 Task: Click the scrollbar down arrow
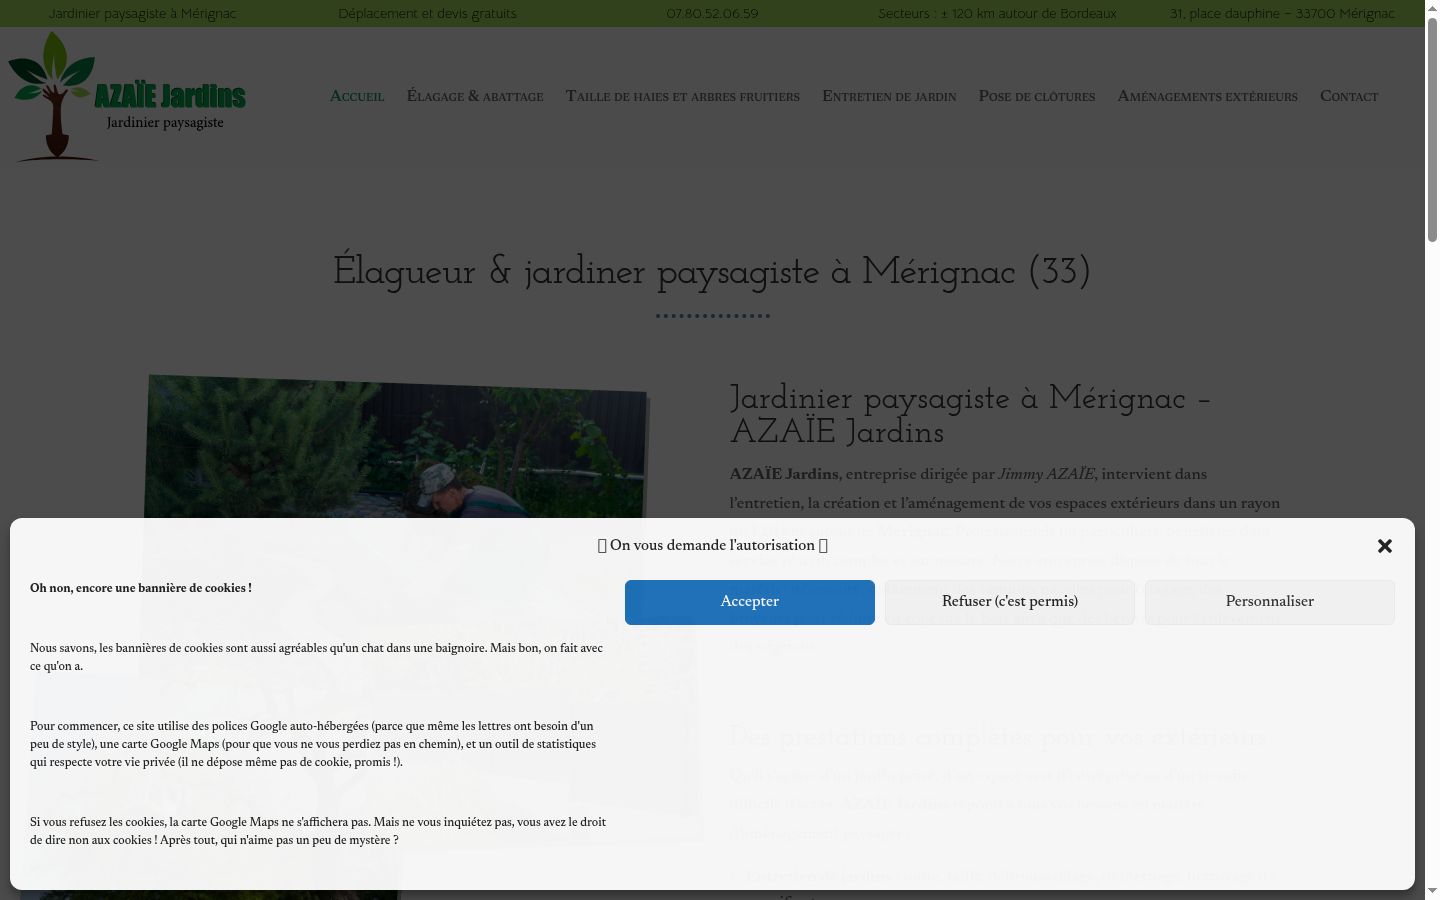[1432, 891]
